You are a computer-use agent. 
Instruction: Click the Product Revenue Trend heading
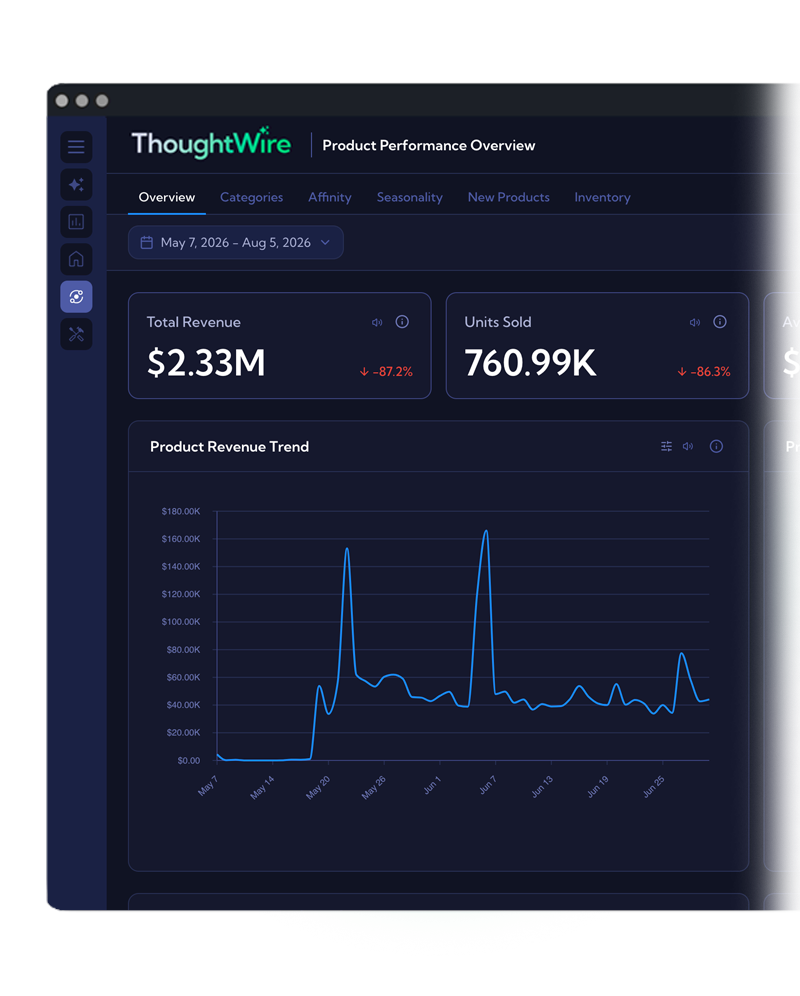229,447
